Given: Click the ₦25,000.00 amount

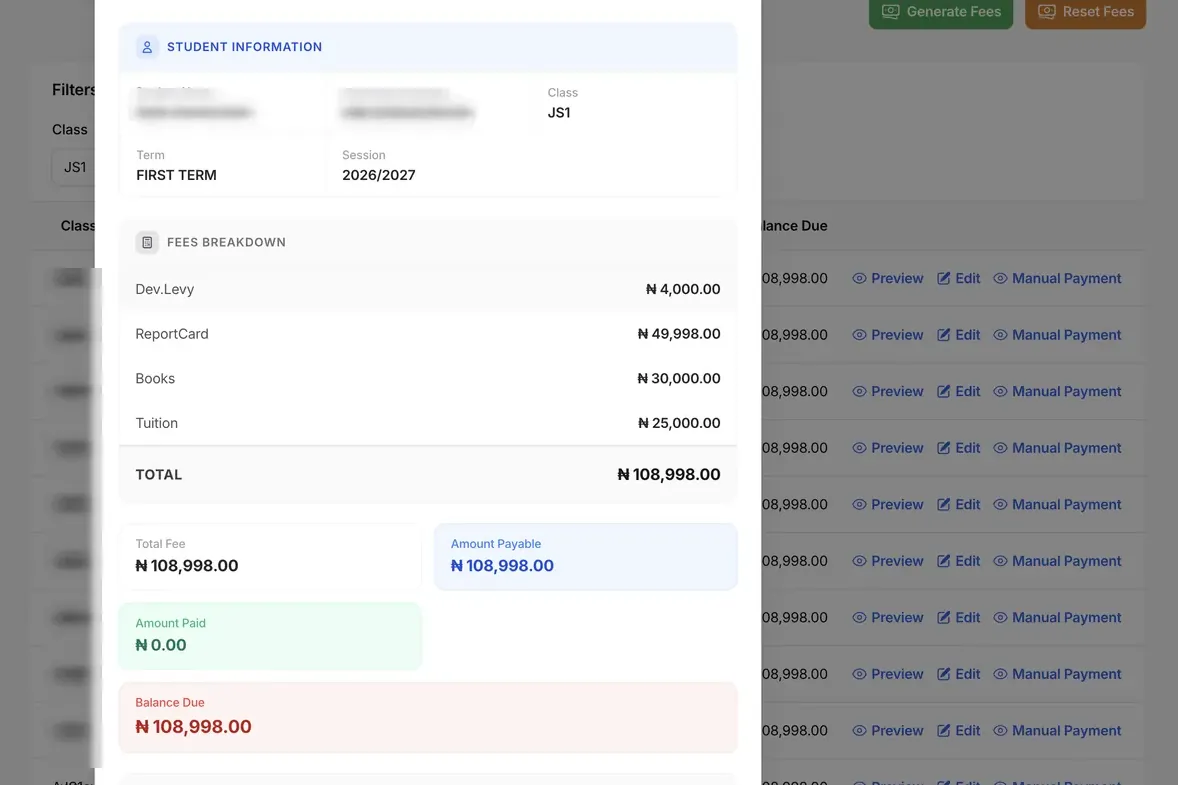Looking at the screenshot, I should coord(679,423).
